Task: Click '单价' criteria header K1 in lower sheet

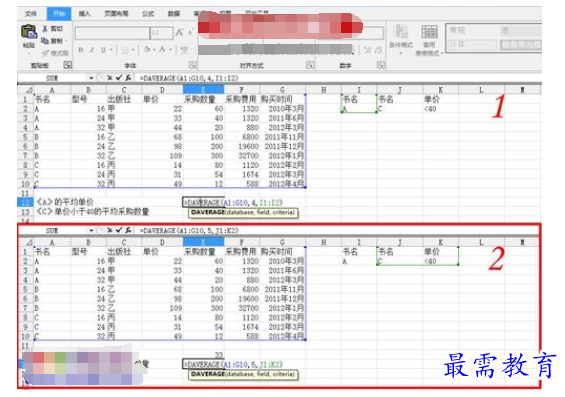Action: point(441,251)
